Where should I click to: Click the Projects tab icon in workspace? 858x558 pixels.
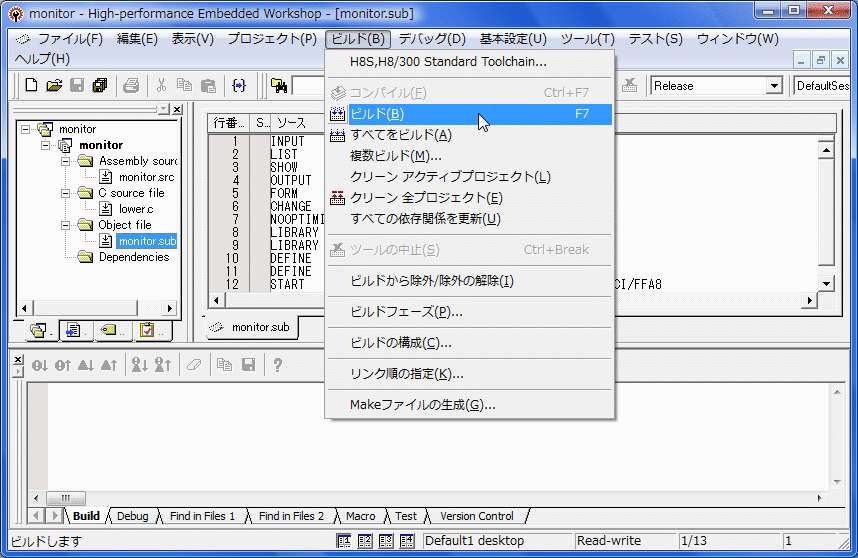[39, 330]
